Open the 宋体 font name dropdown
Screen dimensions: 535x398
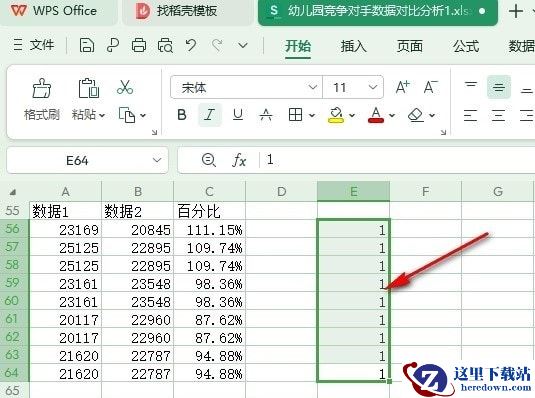[x=313, y=87]
